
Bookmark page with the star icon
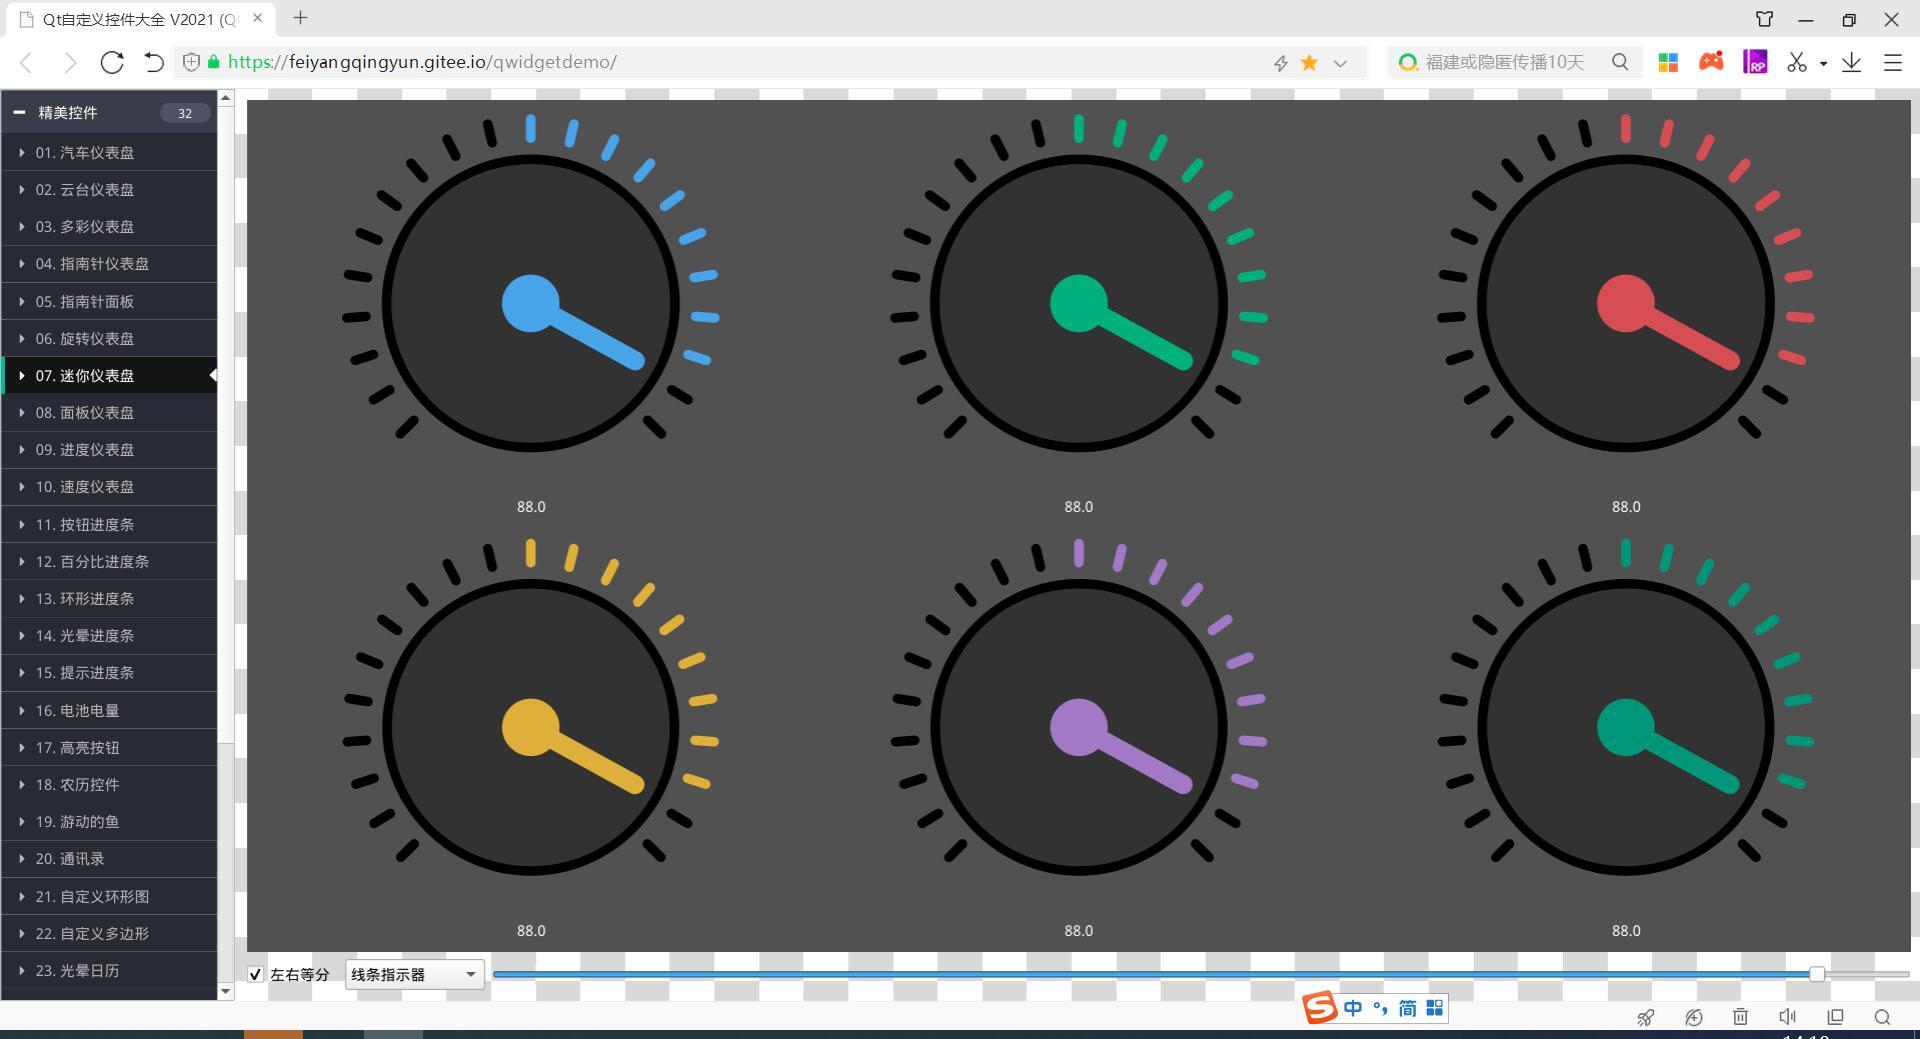(1309, 63)
